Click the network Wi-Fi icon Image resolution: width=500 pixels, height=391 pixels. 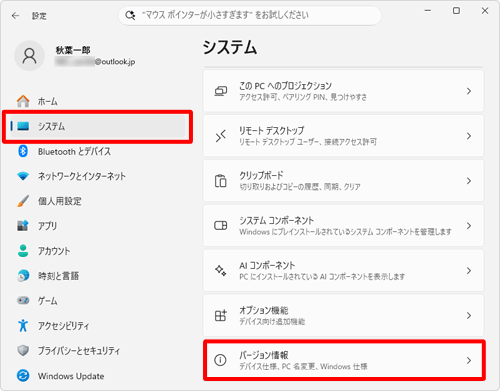[x=23, y=176]
